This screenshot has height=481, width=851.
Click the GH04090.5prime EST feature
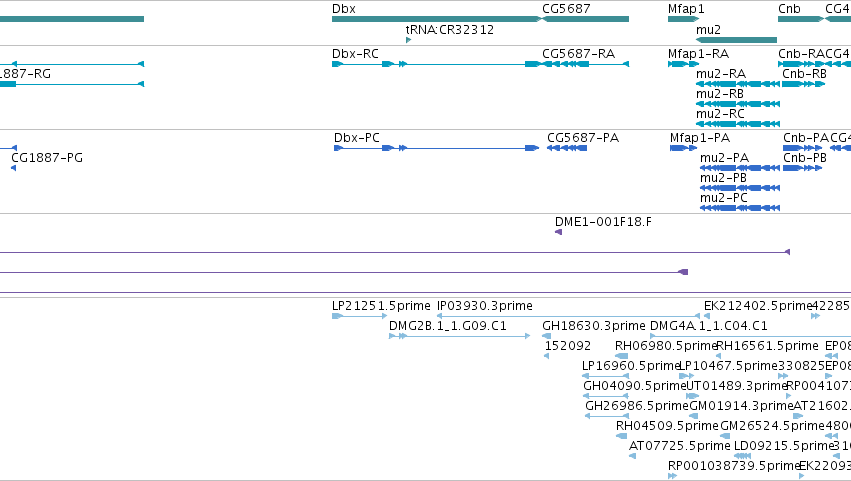[x=606, y=396]
